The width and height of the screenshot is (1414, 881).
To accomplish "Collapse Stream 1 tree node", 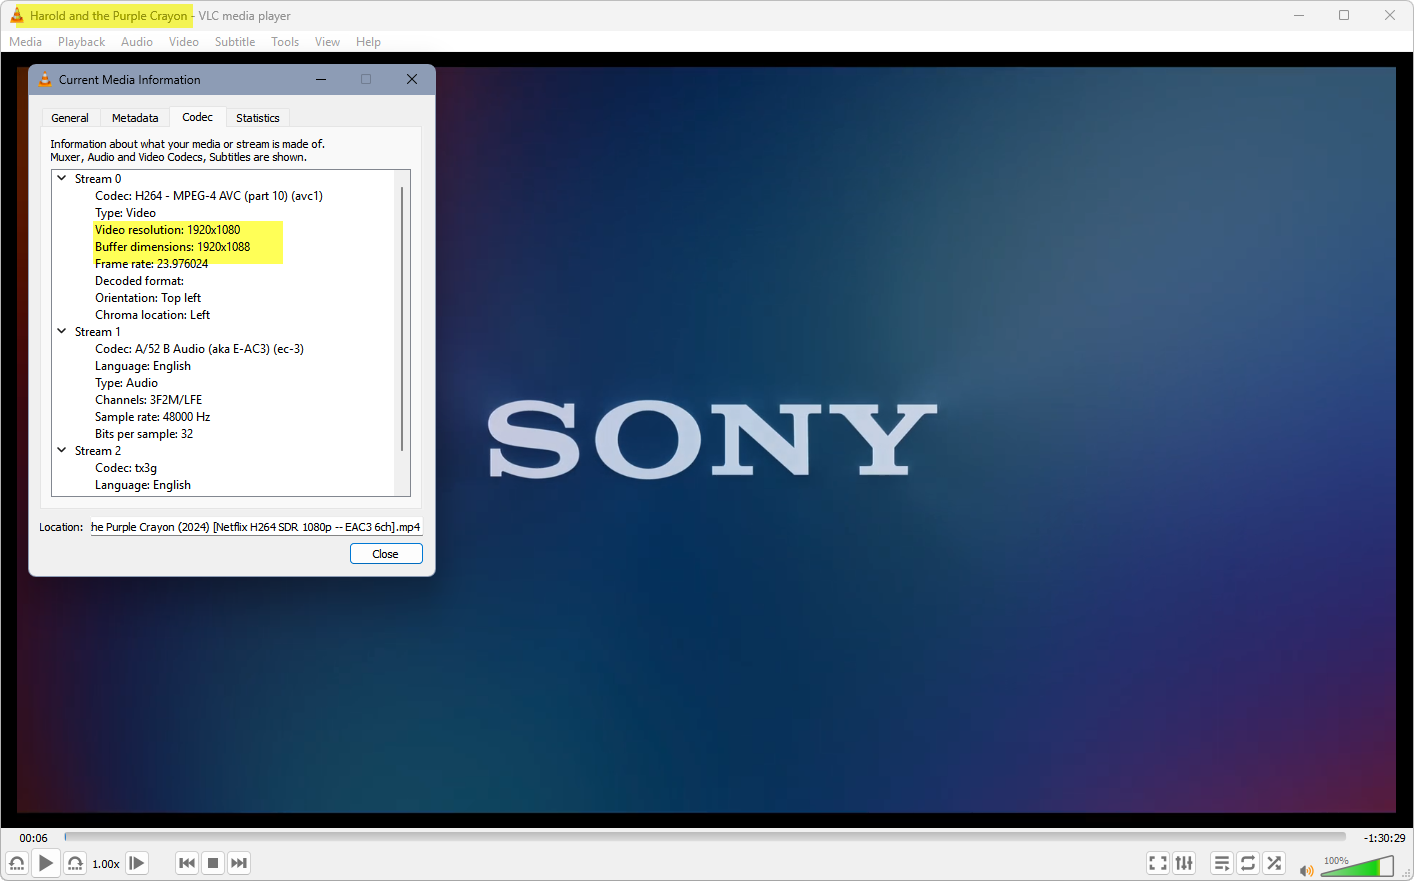I will [x=62, y=332].
